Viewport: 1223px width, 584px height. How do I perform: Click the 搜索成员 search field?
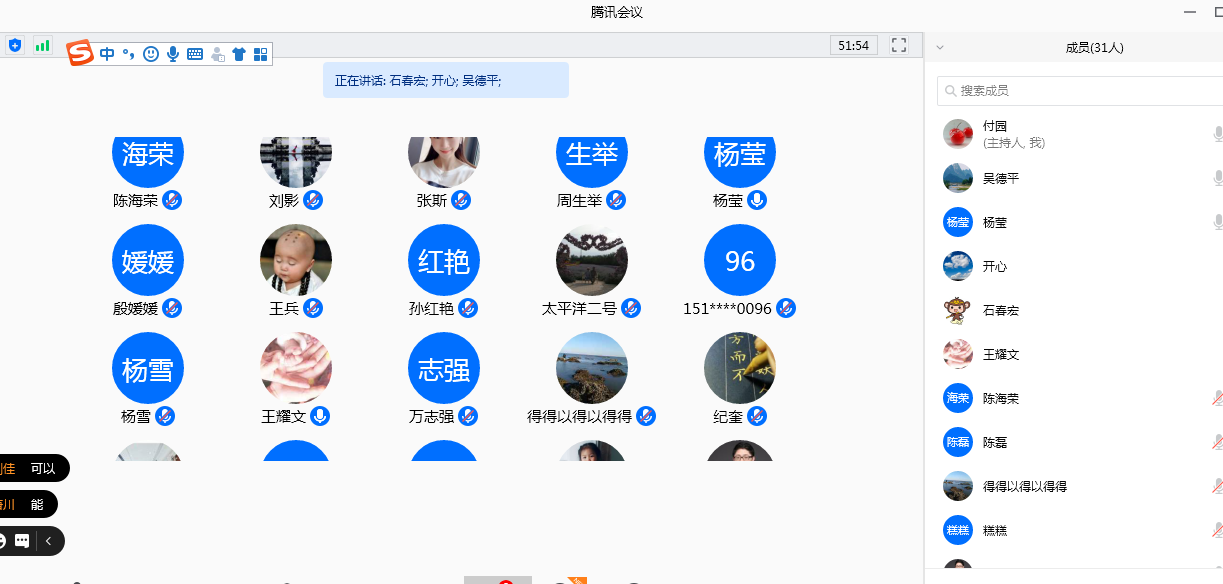click(1080, 90)
